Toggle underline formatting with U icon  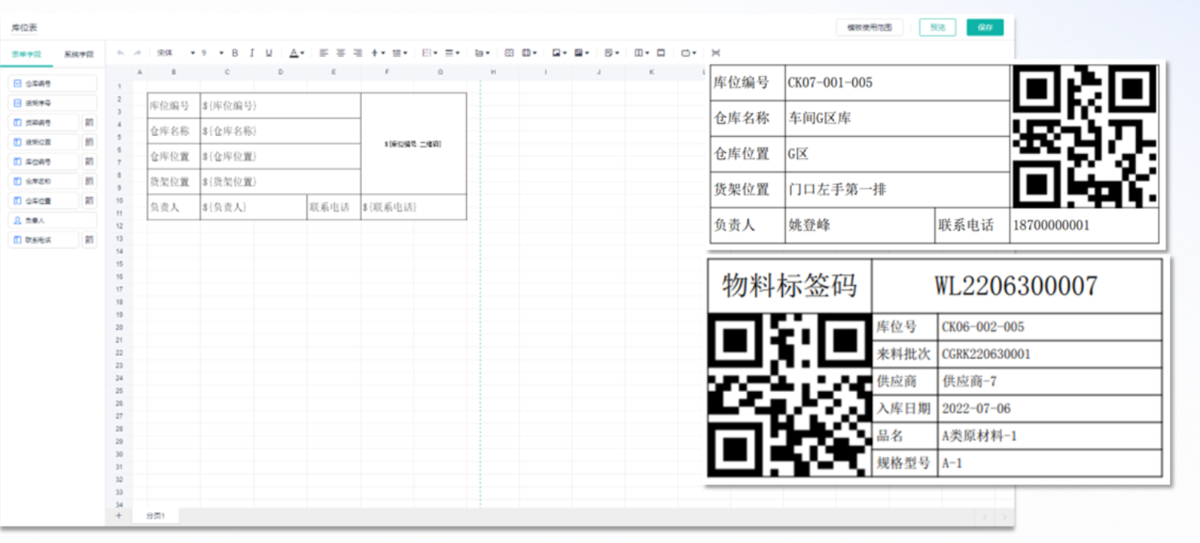click(x=269, y=52)
